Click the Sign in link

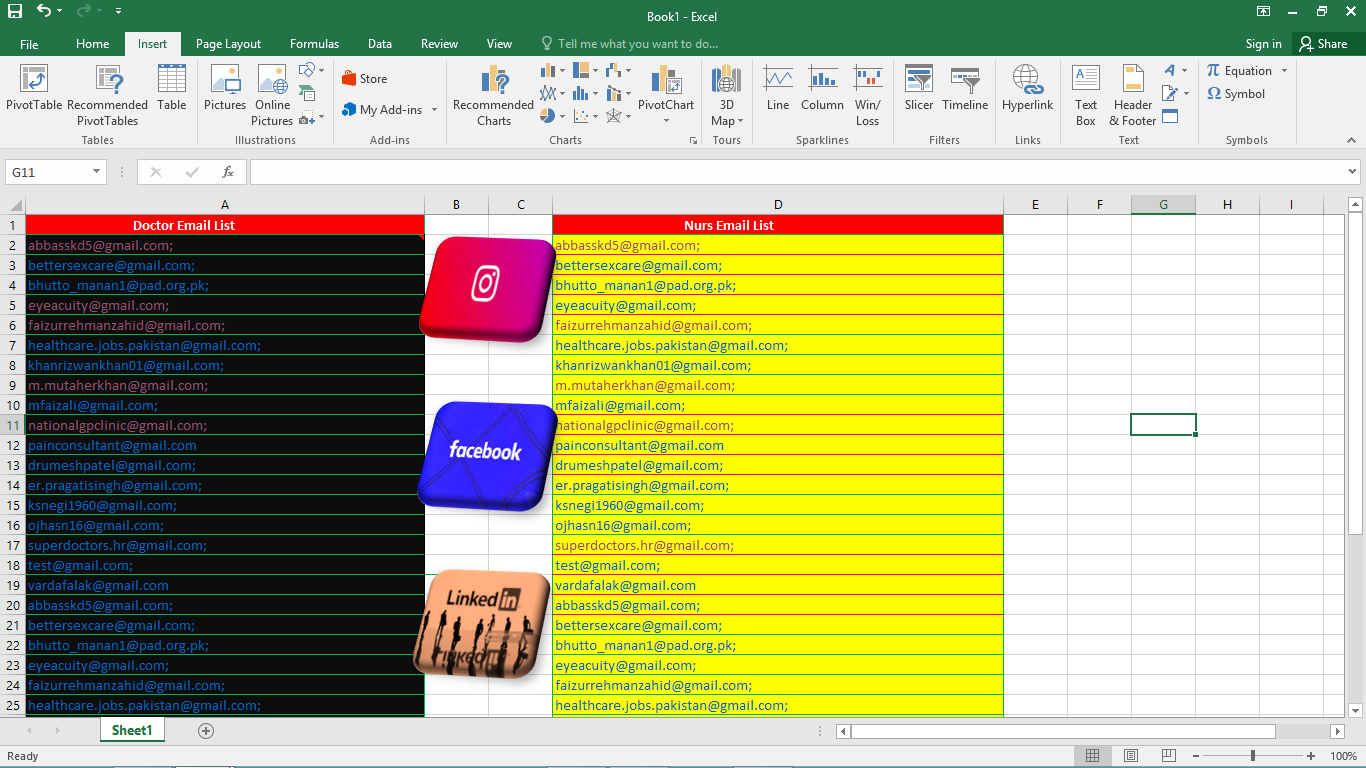(x=1262, y=44)
